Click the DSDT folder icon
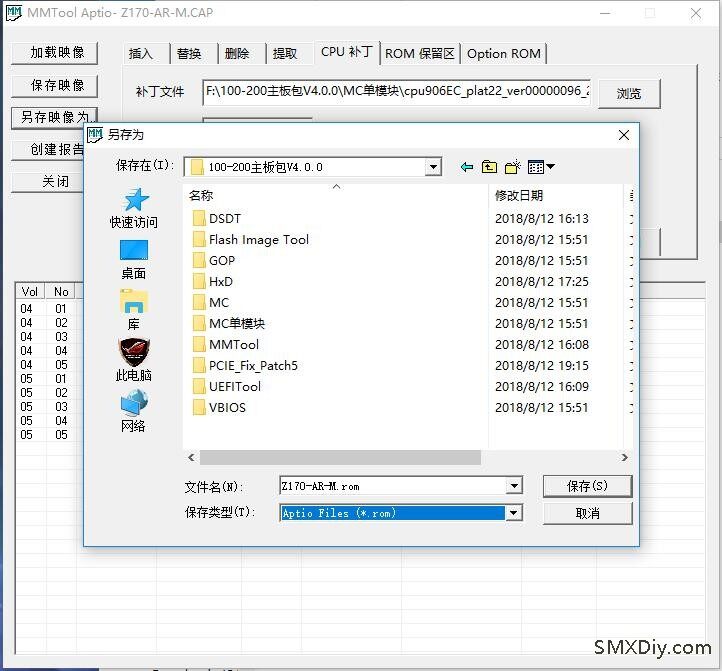Viewport: 722px width, 671px height. 199,218
